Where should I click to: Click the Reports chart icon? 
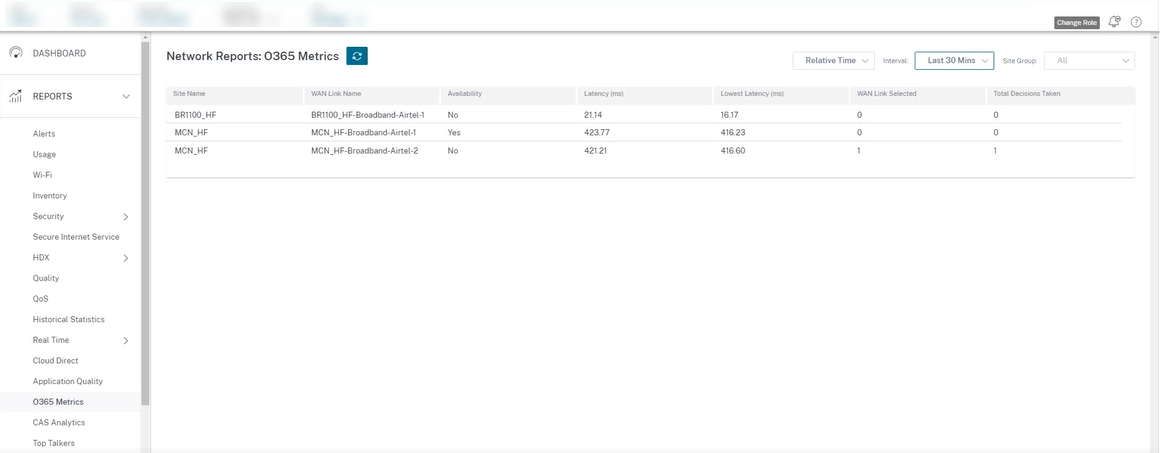[x=16, y=96]
